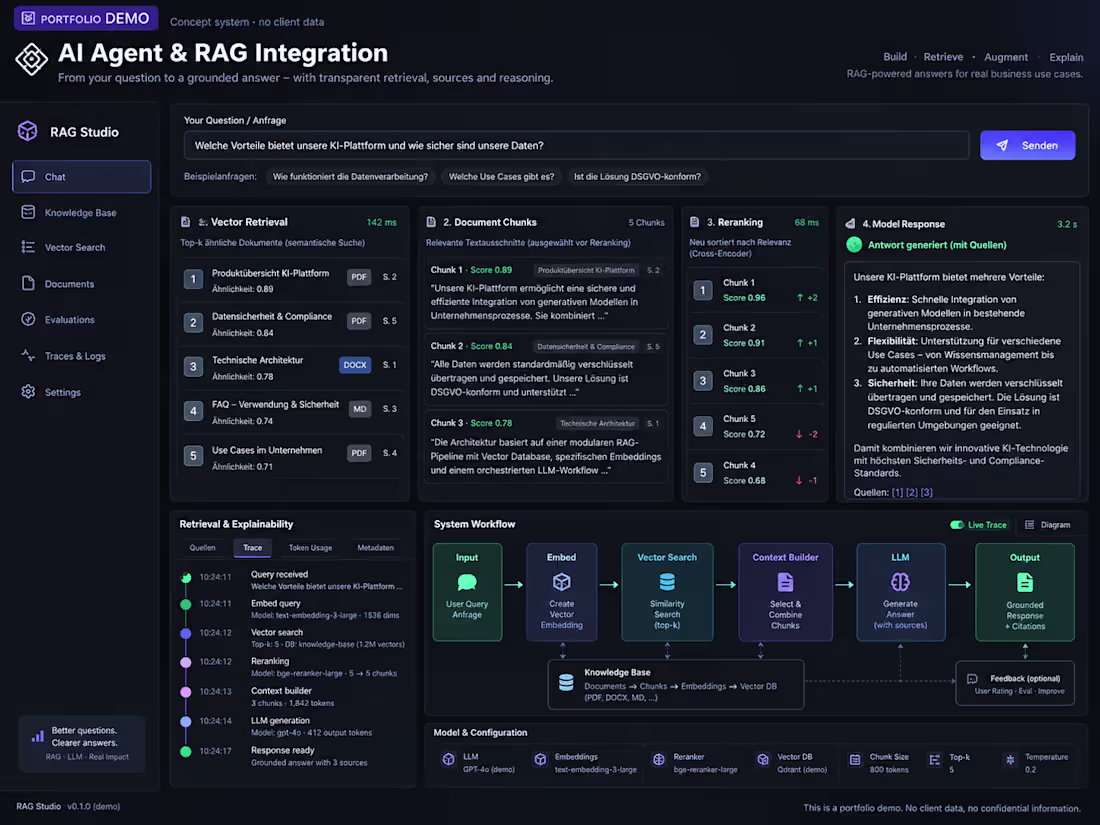This screenshot has width=1100, height=825.
Task: Click Chunk Size config icon
Action: (x=855, y=760)
